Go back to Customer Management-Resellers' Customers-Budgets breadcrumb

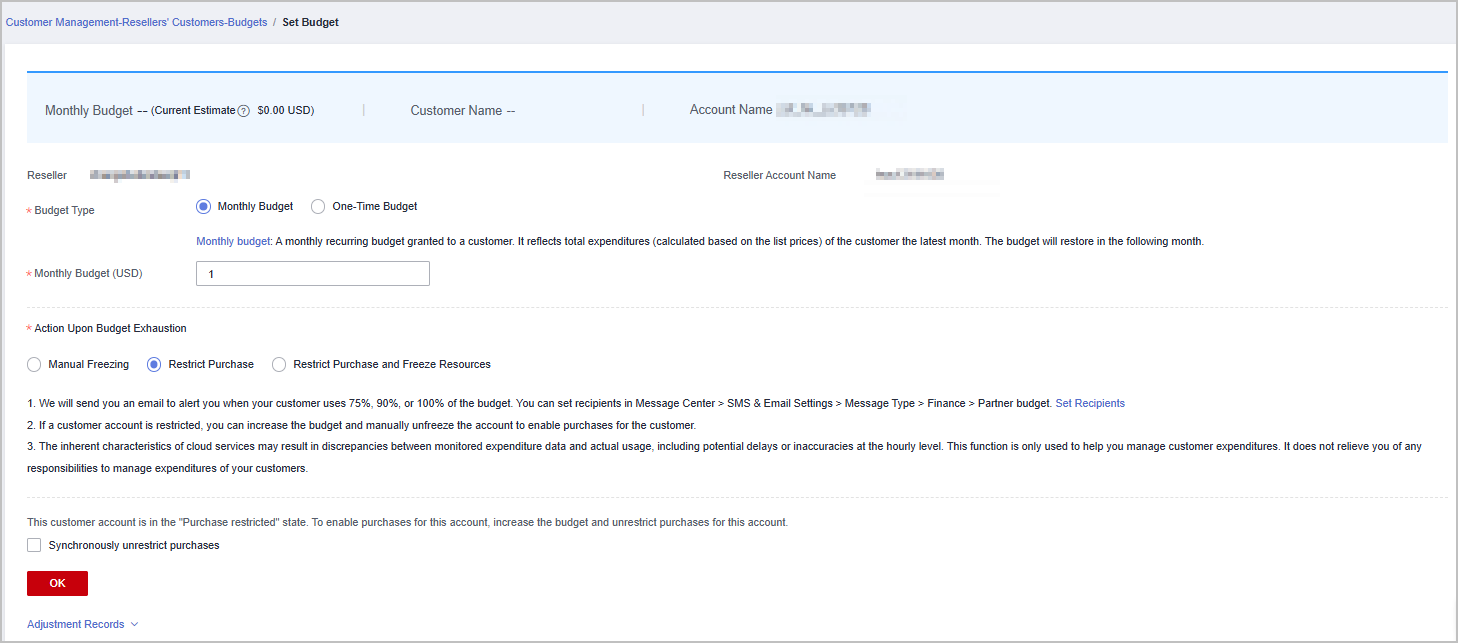click(x=137, y=22)
